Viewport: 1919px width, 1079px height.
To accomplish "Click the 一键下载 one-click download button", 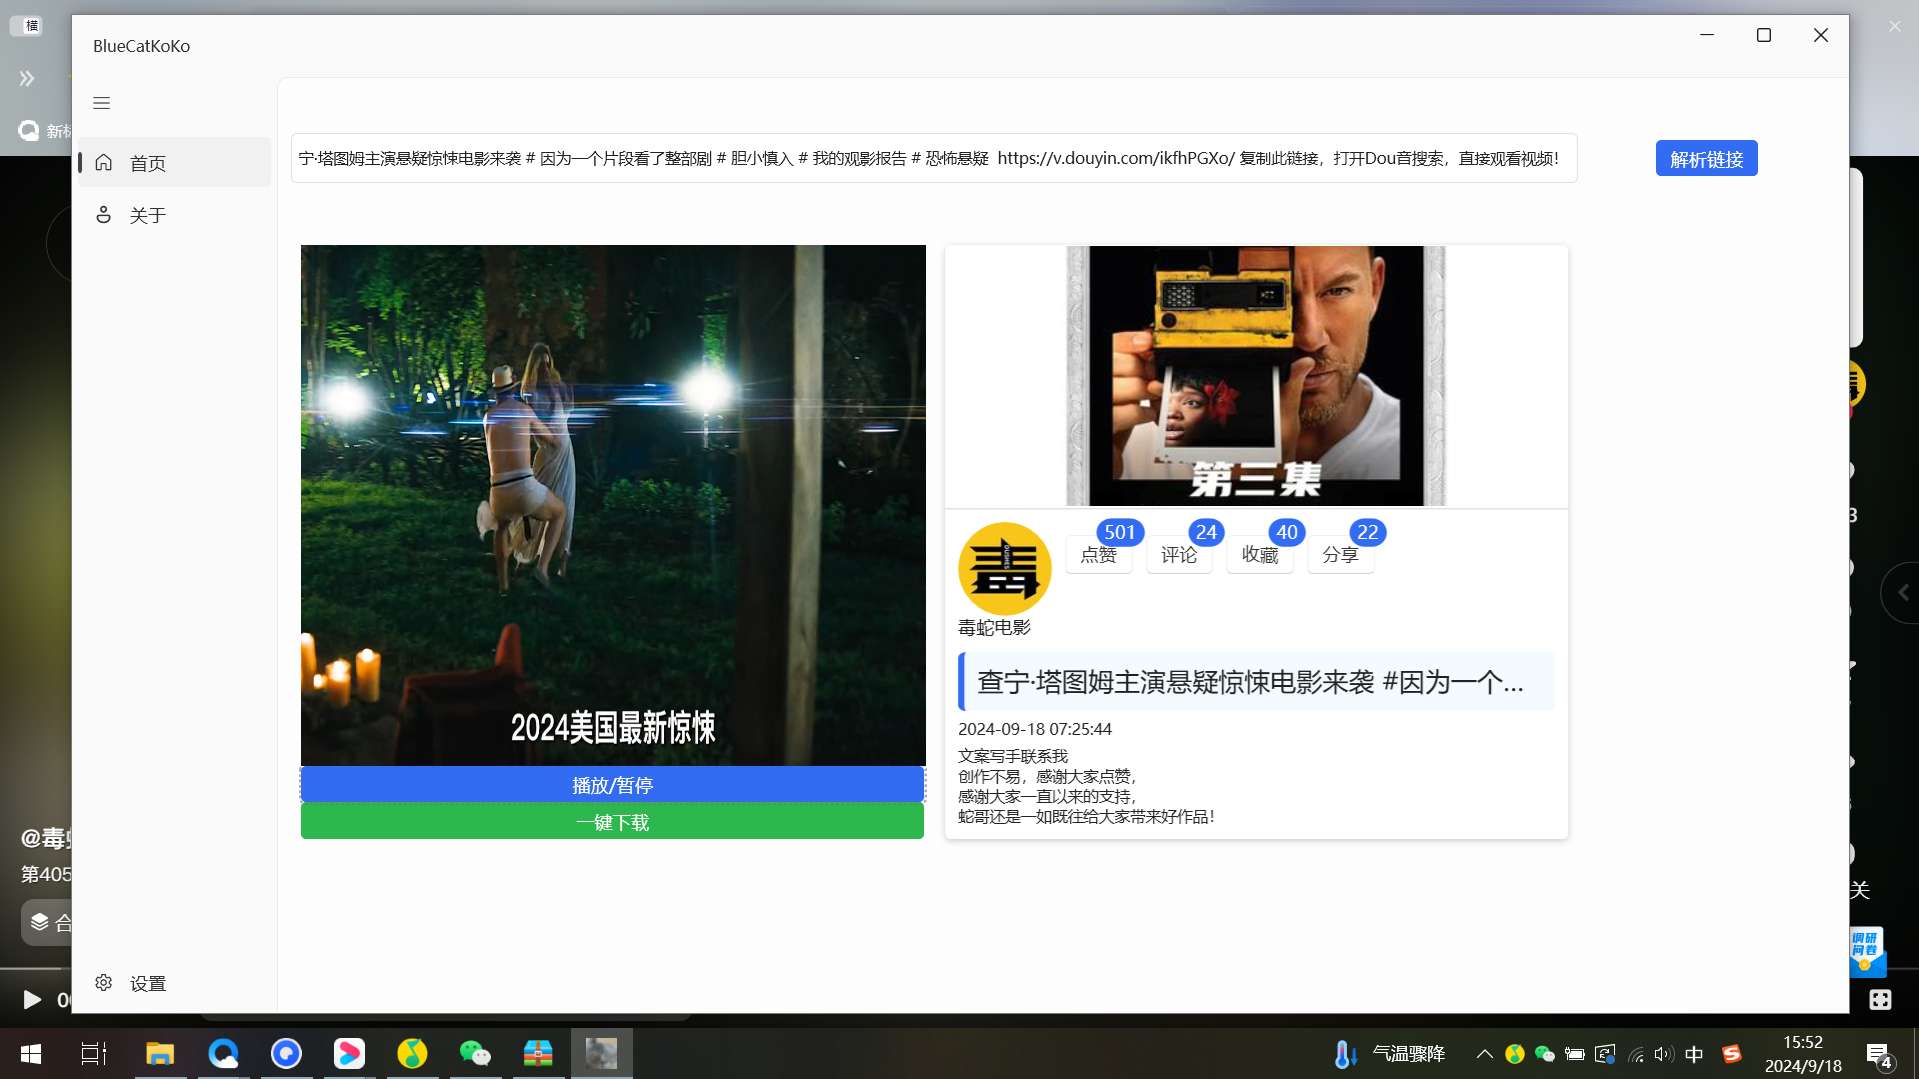I will pos(612,822).
